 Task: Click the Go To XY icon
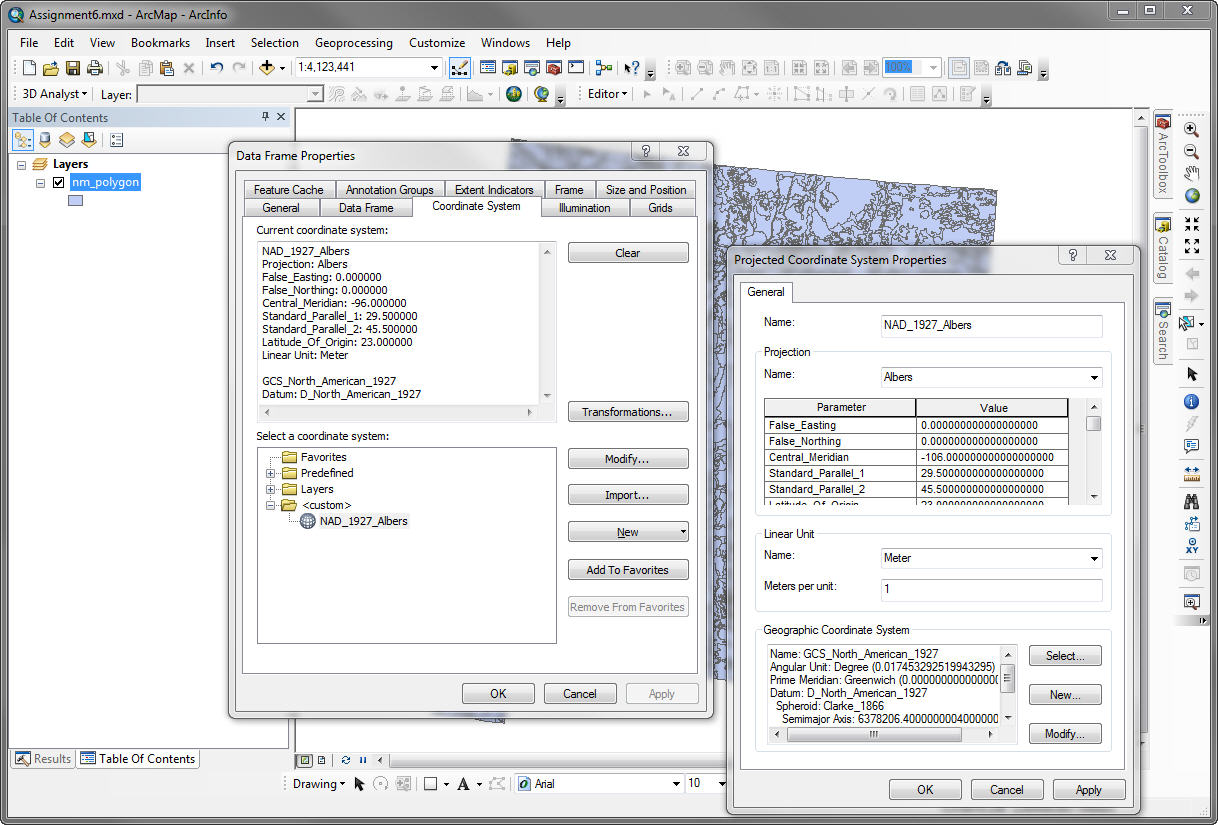point(1192,547)
